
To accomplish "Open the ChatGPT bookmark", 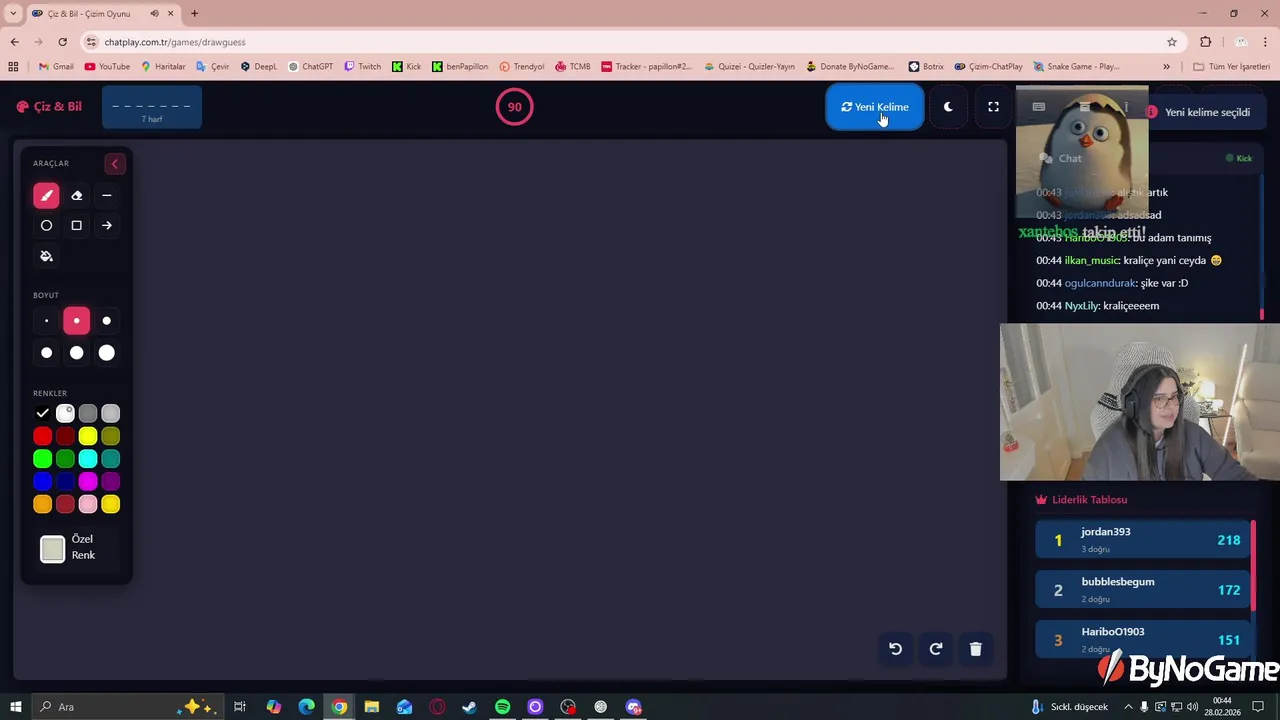I will 310,67.
